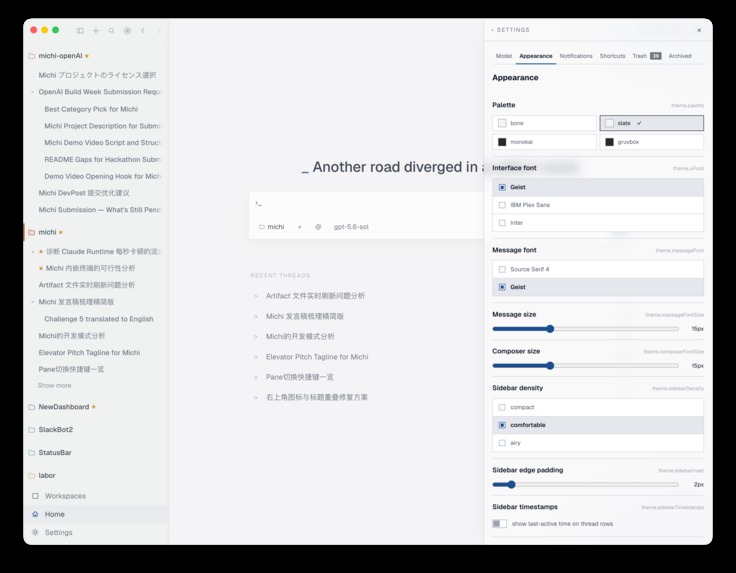This screenshot has width=736, height=573.
Task: Open Best Category Pick for Michi thread
Action: [x=91, y=109]
